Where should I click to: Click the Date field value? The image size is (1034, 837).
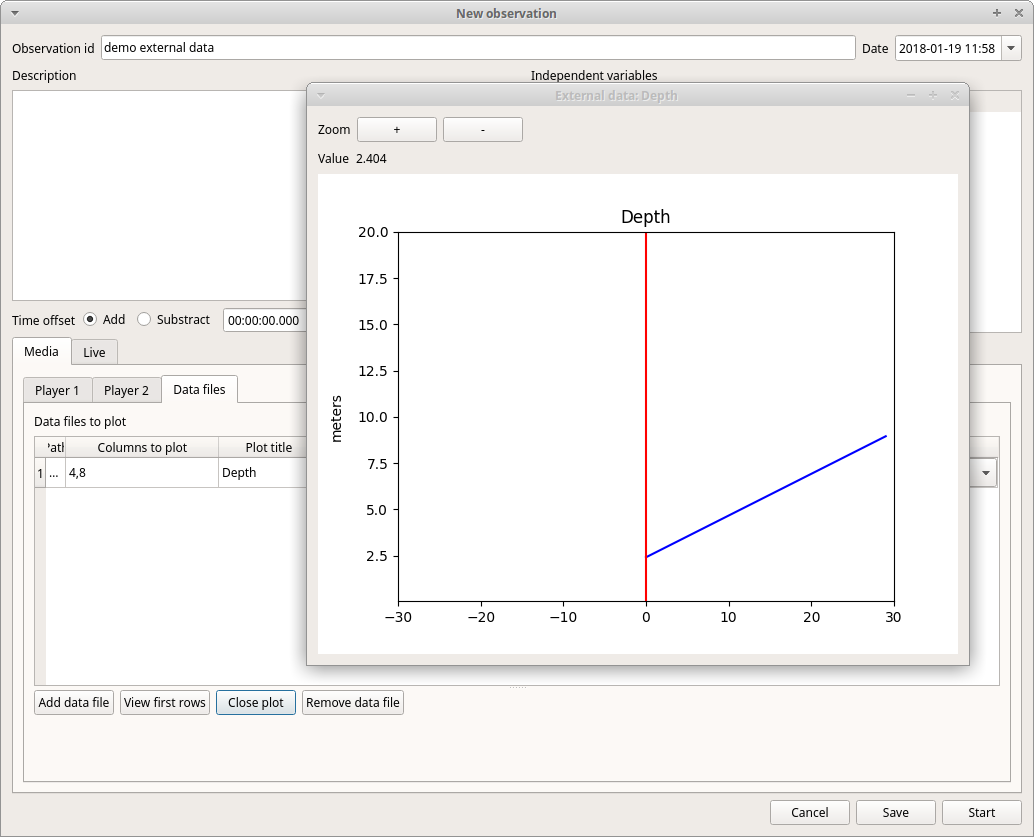click(x=948, y=48)
